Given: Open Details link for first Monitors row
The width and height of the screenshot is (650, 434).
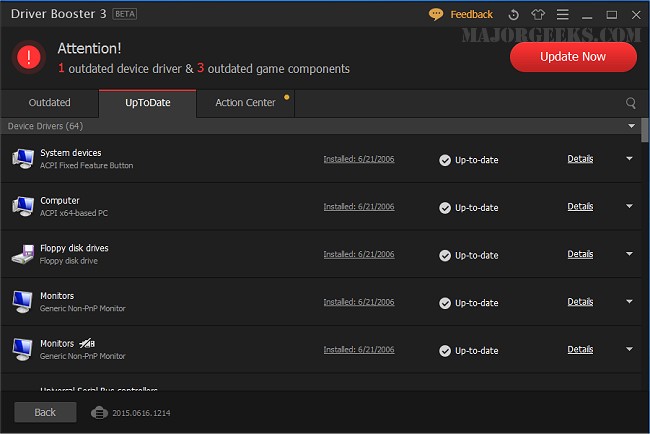Looking at the screenshot, I should [580, 302].
